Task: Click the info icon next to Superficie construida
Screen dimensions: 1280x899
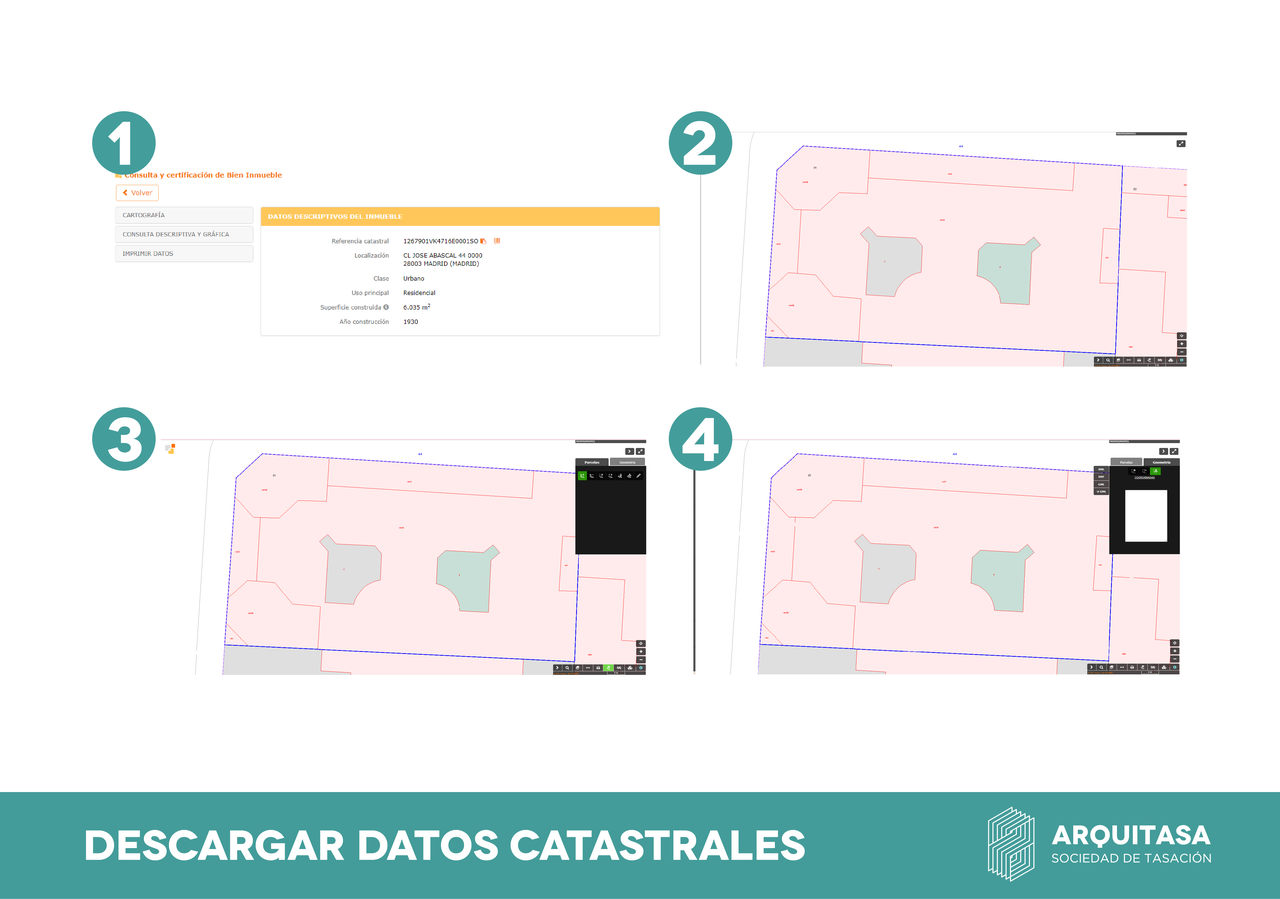Action: pos(386,307)
